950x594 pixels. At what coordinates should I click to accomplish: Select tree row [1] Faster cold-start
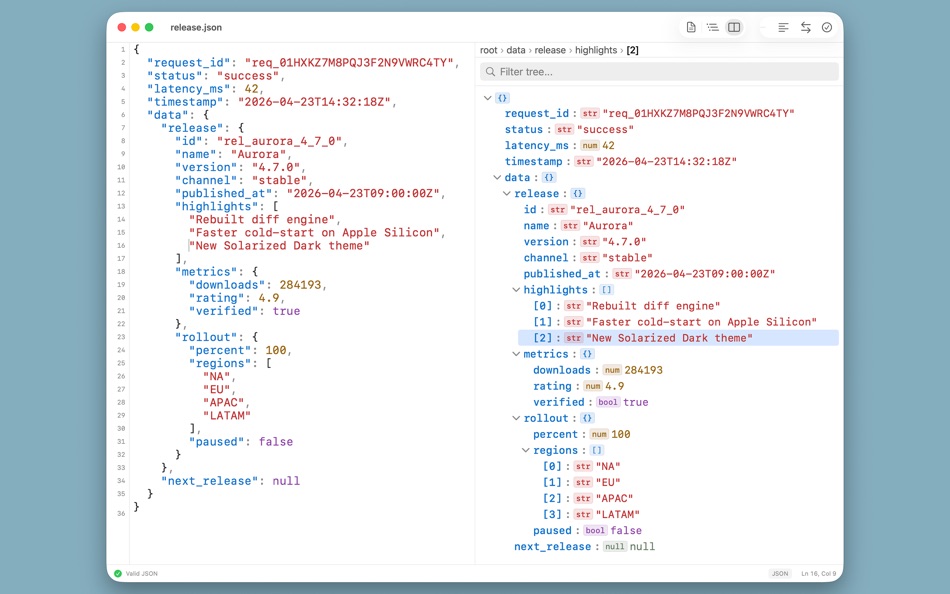click(x=679, y=322)
